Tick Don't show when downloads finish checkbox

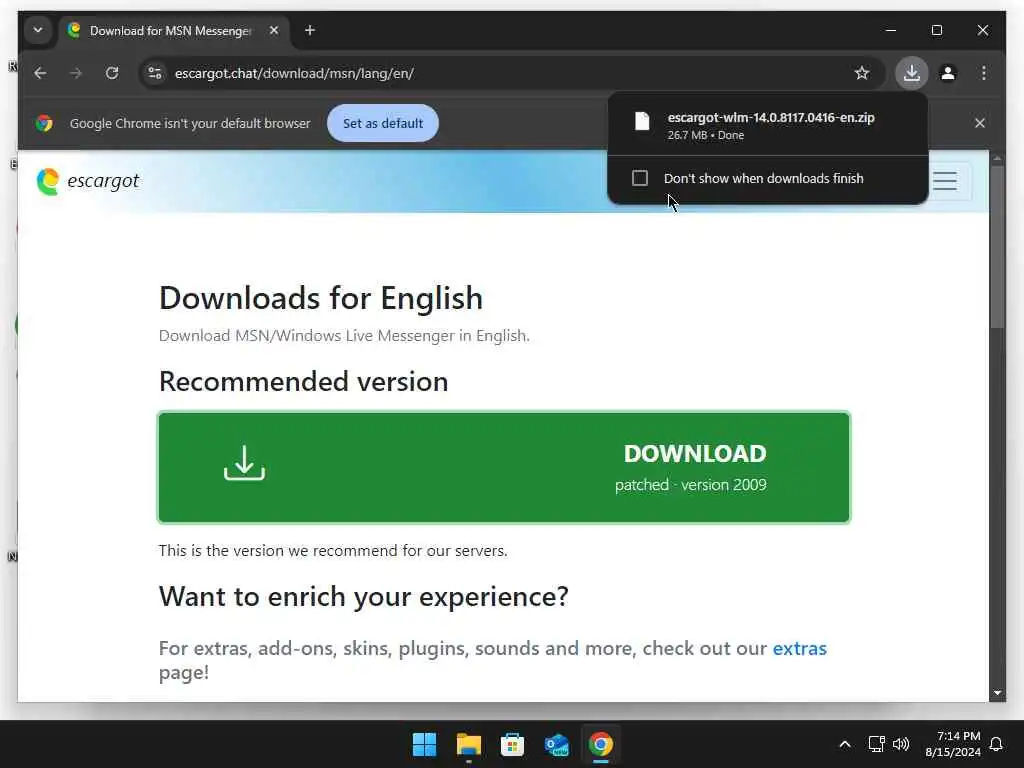coord(640,178)
